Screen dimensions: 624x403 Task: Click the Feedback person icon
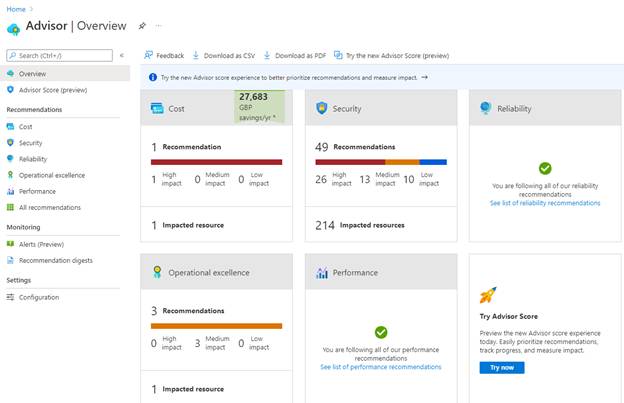pyautogui.click(x=148, y=55)
